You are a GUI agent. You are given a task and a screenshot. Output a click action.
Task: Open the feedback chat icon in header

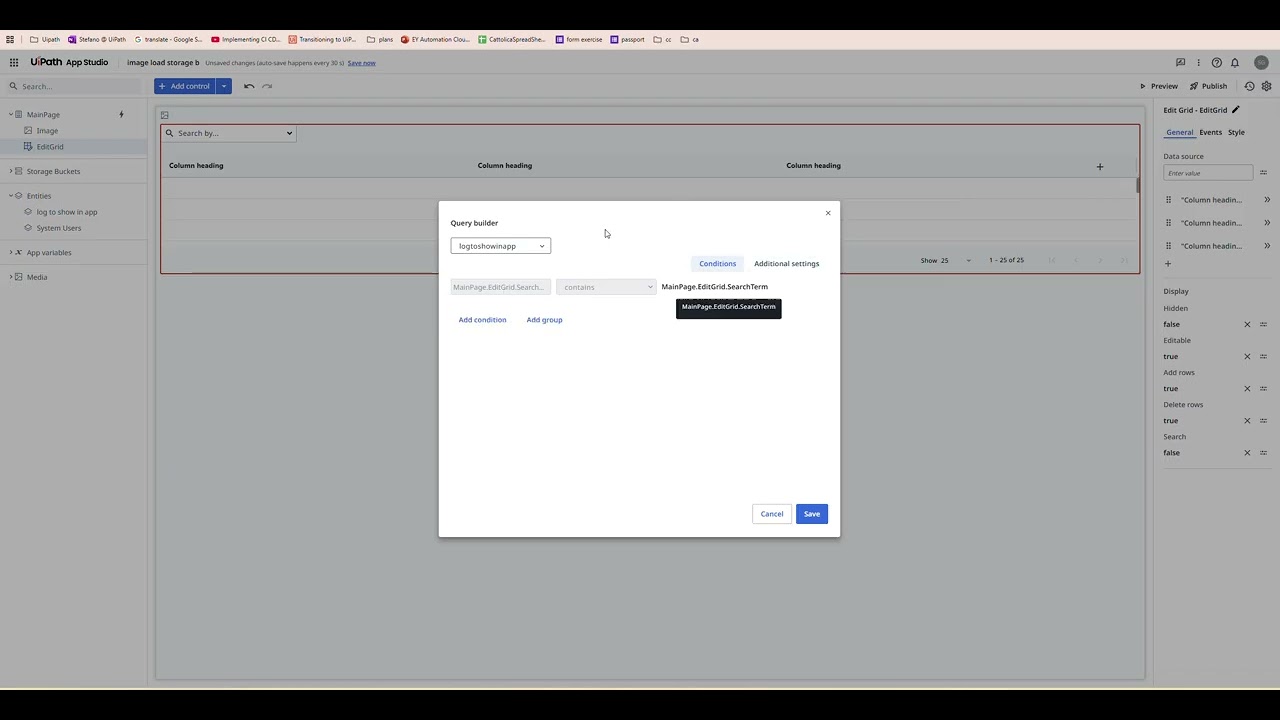[1180, 62]
